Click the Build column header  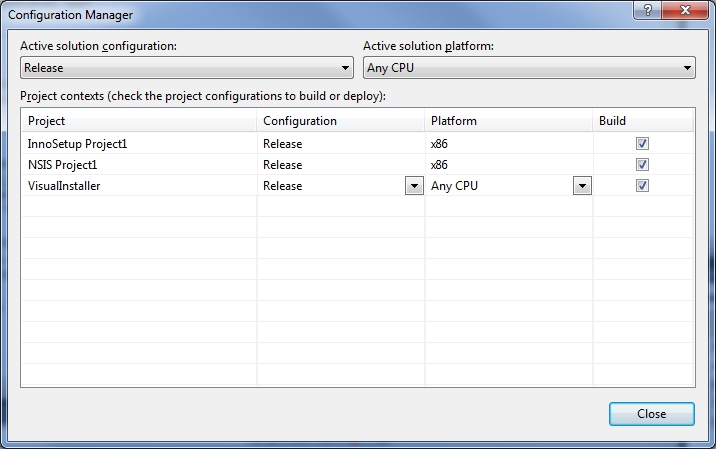(643, 121)
